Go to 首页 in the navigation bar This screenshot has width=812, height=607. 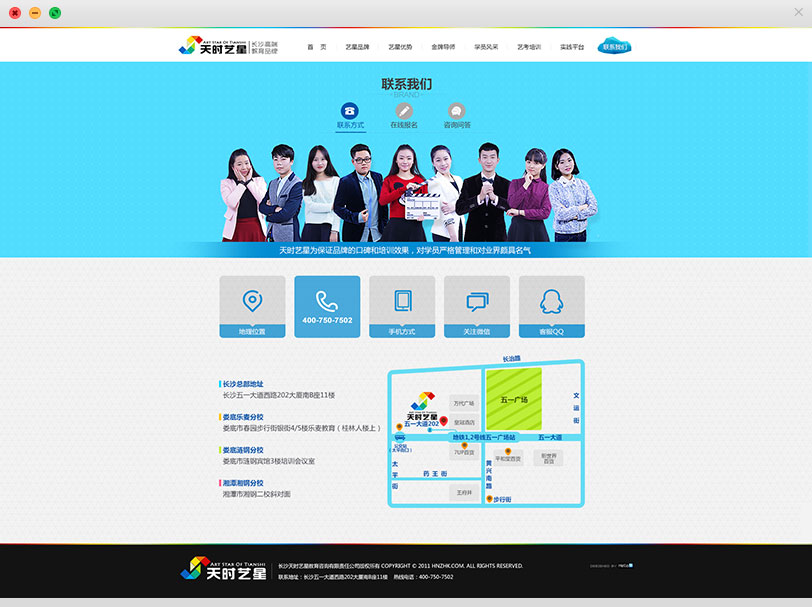(317, 47)
